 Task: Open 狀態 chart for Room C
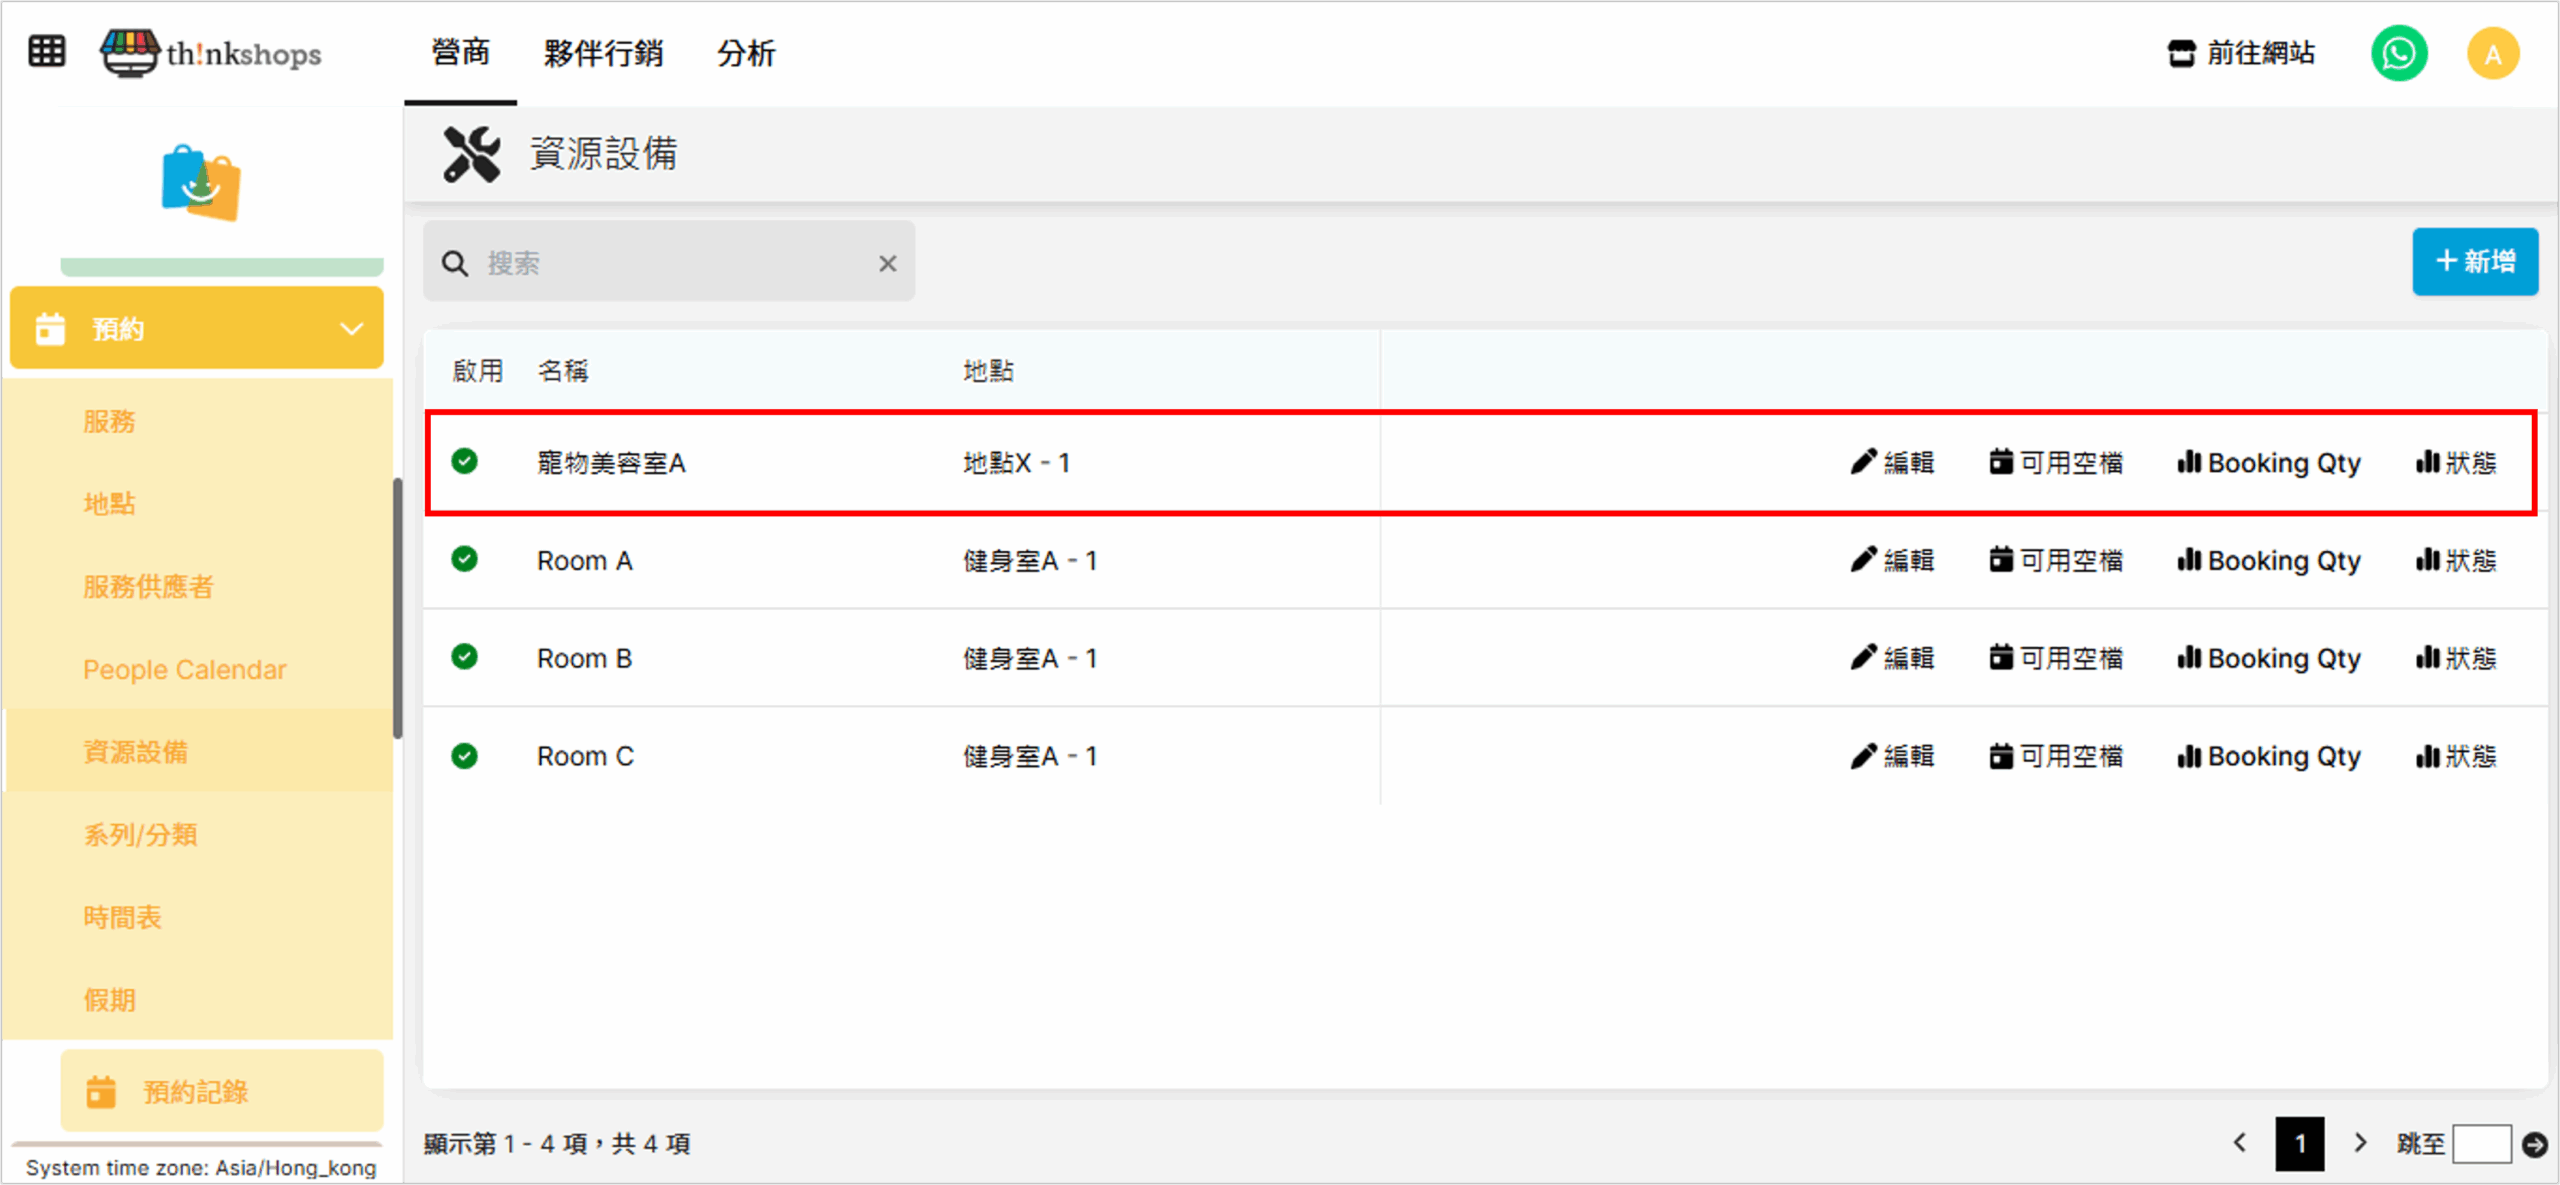[x=2456, y=757]
